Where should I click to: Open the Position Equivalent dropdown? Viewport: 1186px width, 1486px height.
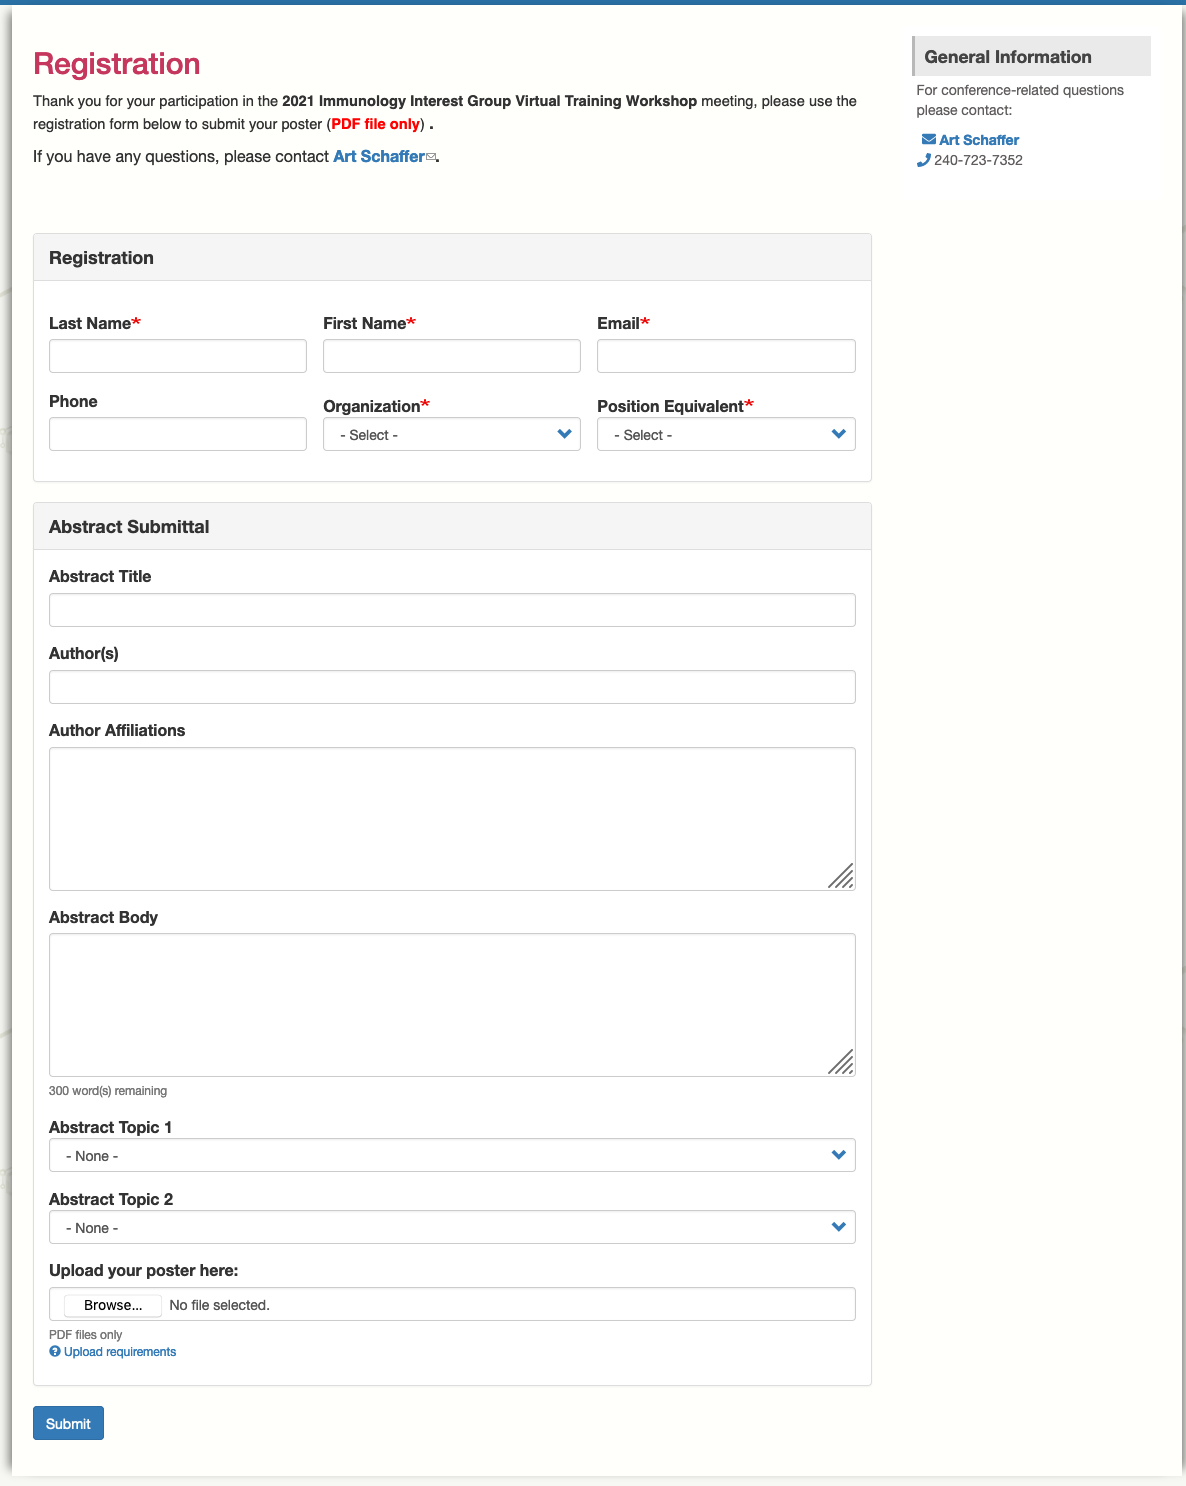725,435
